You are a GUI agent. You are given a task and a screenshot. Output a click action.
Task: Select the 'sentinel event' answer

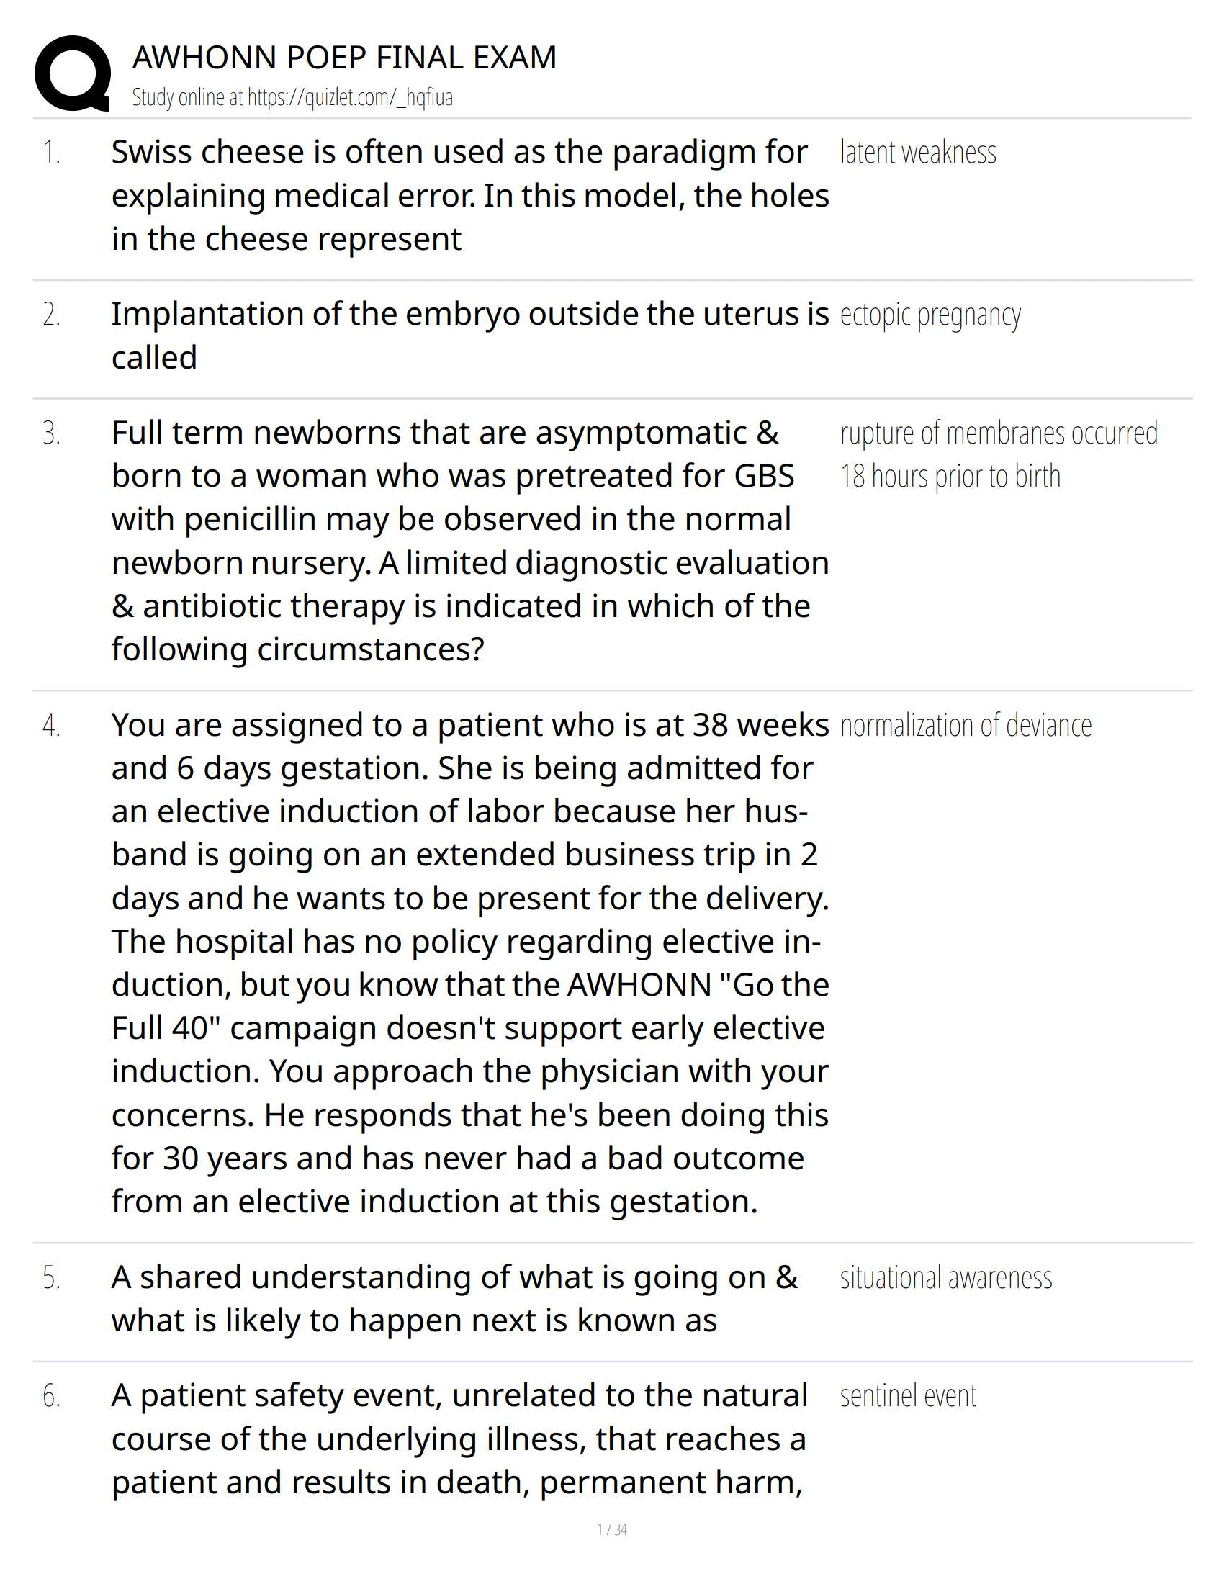pos(908,1395)
